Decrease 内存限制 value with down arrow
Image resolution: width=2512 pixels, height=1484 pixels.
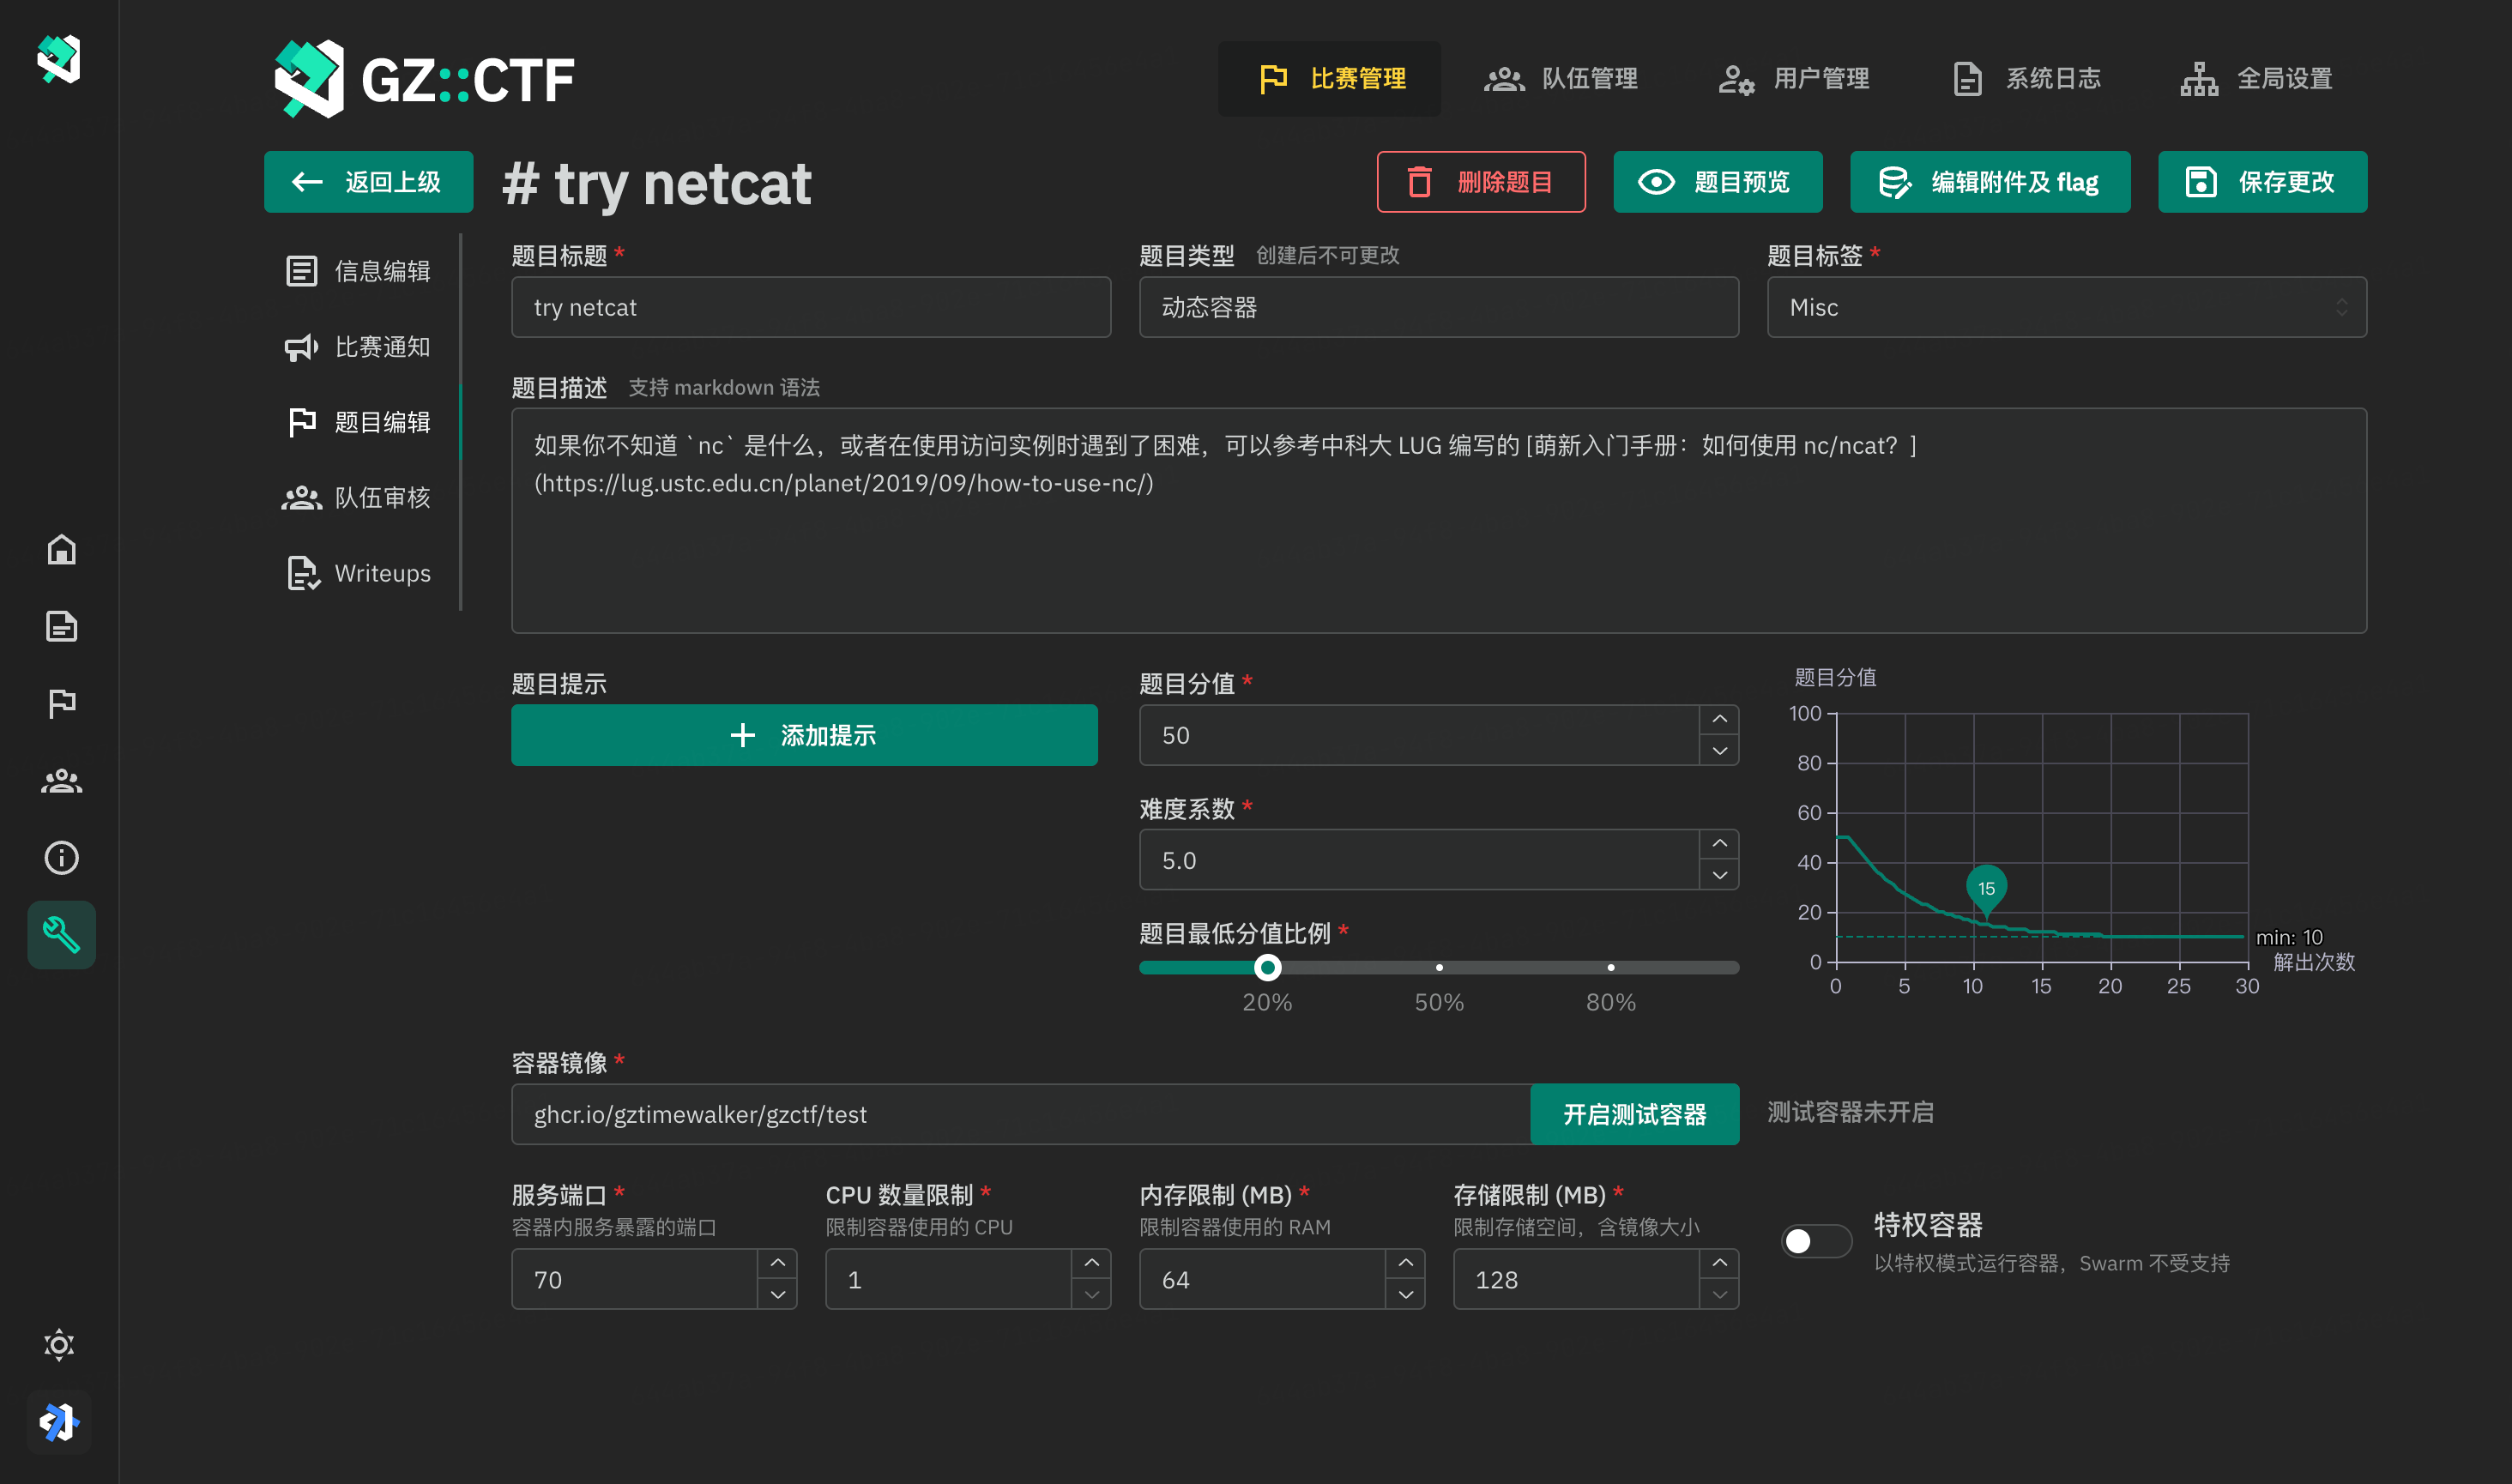pyautogui.click(x=1405, y=1295)
